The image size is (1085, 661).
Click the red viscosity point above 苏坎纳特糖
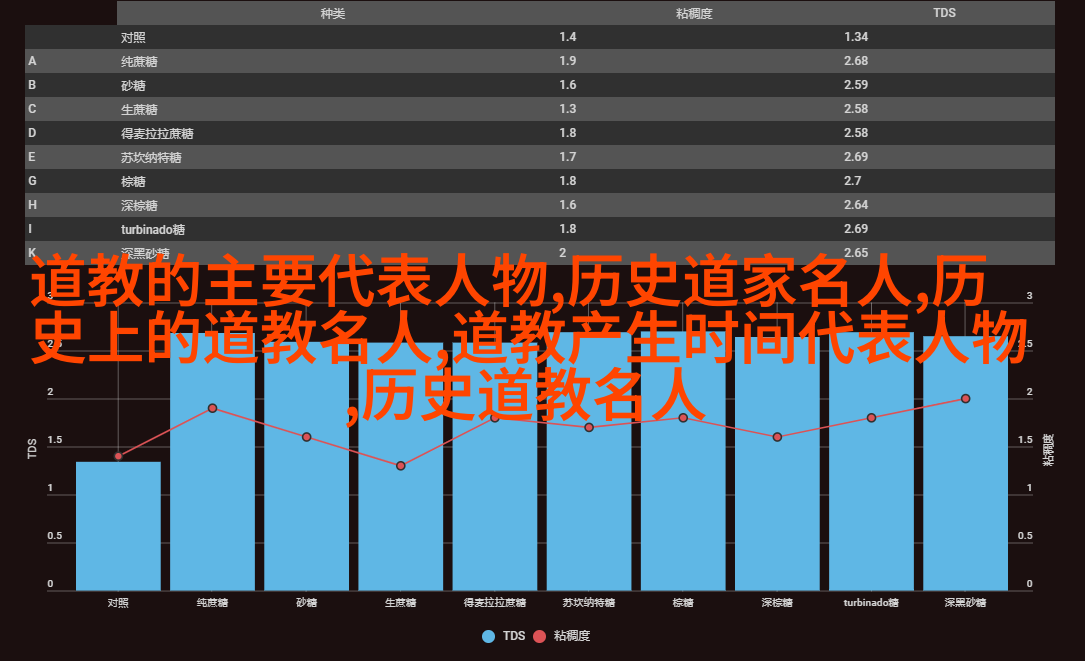[x=589, y=428]
